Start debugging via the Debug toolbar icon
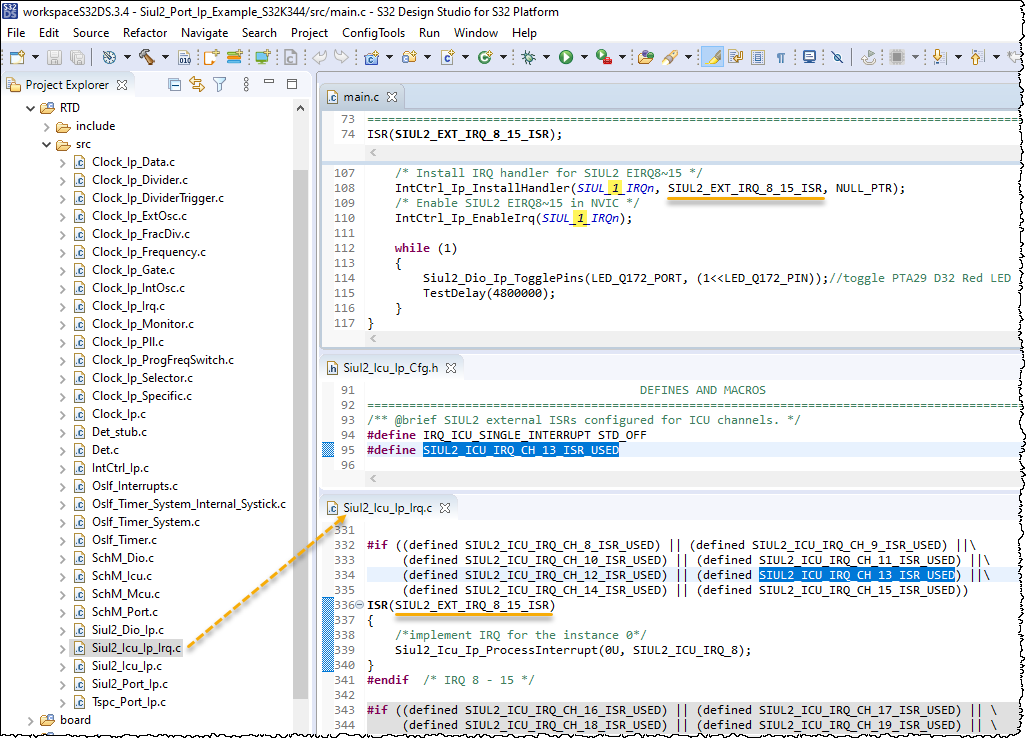 [x=530, y=57]
